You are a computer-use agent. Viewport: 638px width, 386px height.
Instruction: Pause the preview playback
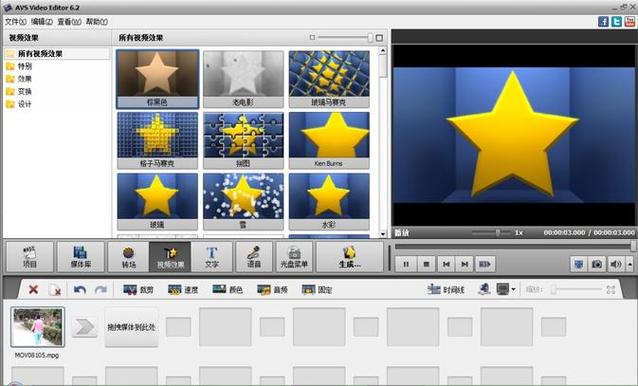pos(406,264)
